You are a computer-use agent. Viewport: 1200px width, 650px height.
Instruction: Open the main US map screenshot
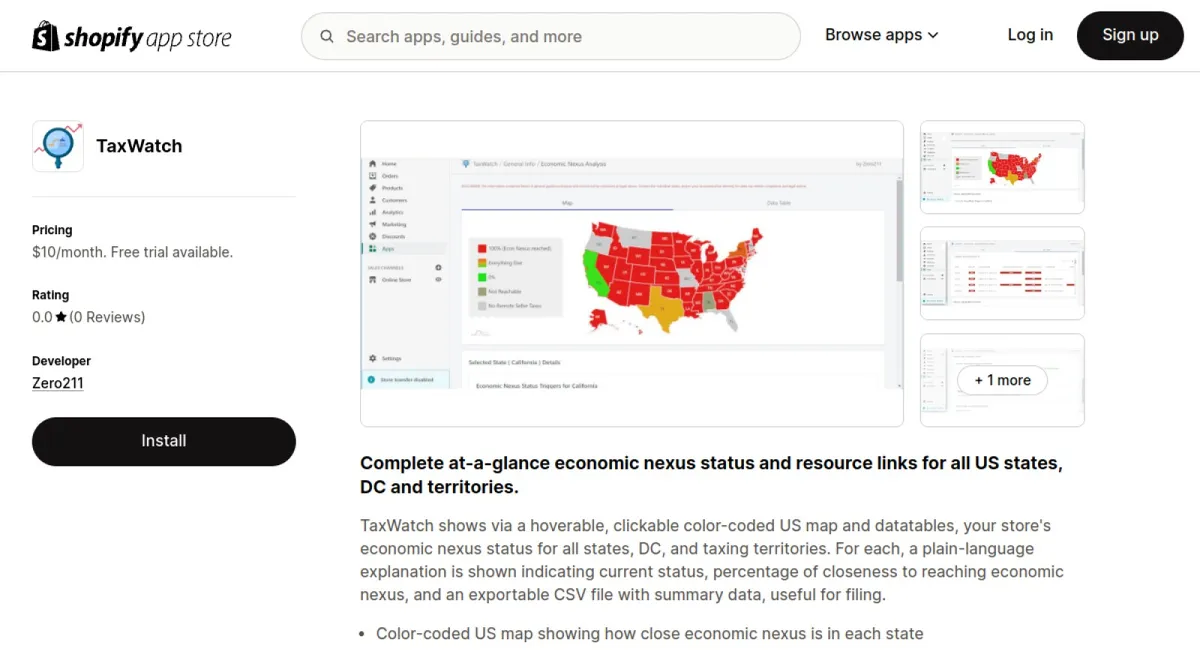click(632, 274)
